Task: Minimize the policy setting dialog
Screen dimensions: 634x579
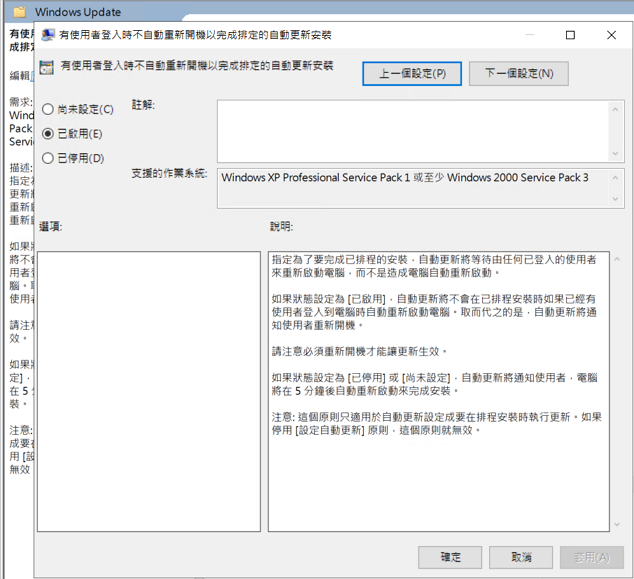Action: click(x=530, y=35)
